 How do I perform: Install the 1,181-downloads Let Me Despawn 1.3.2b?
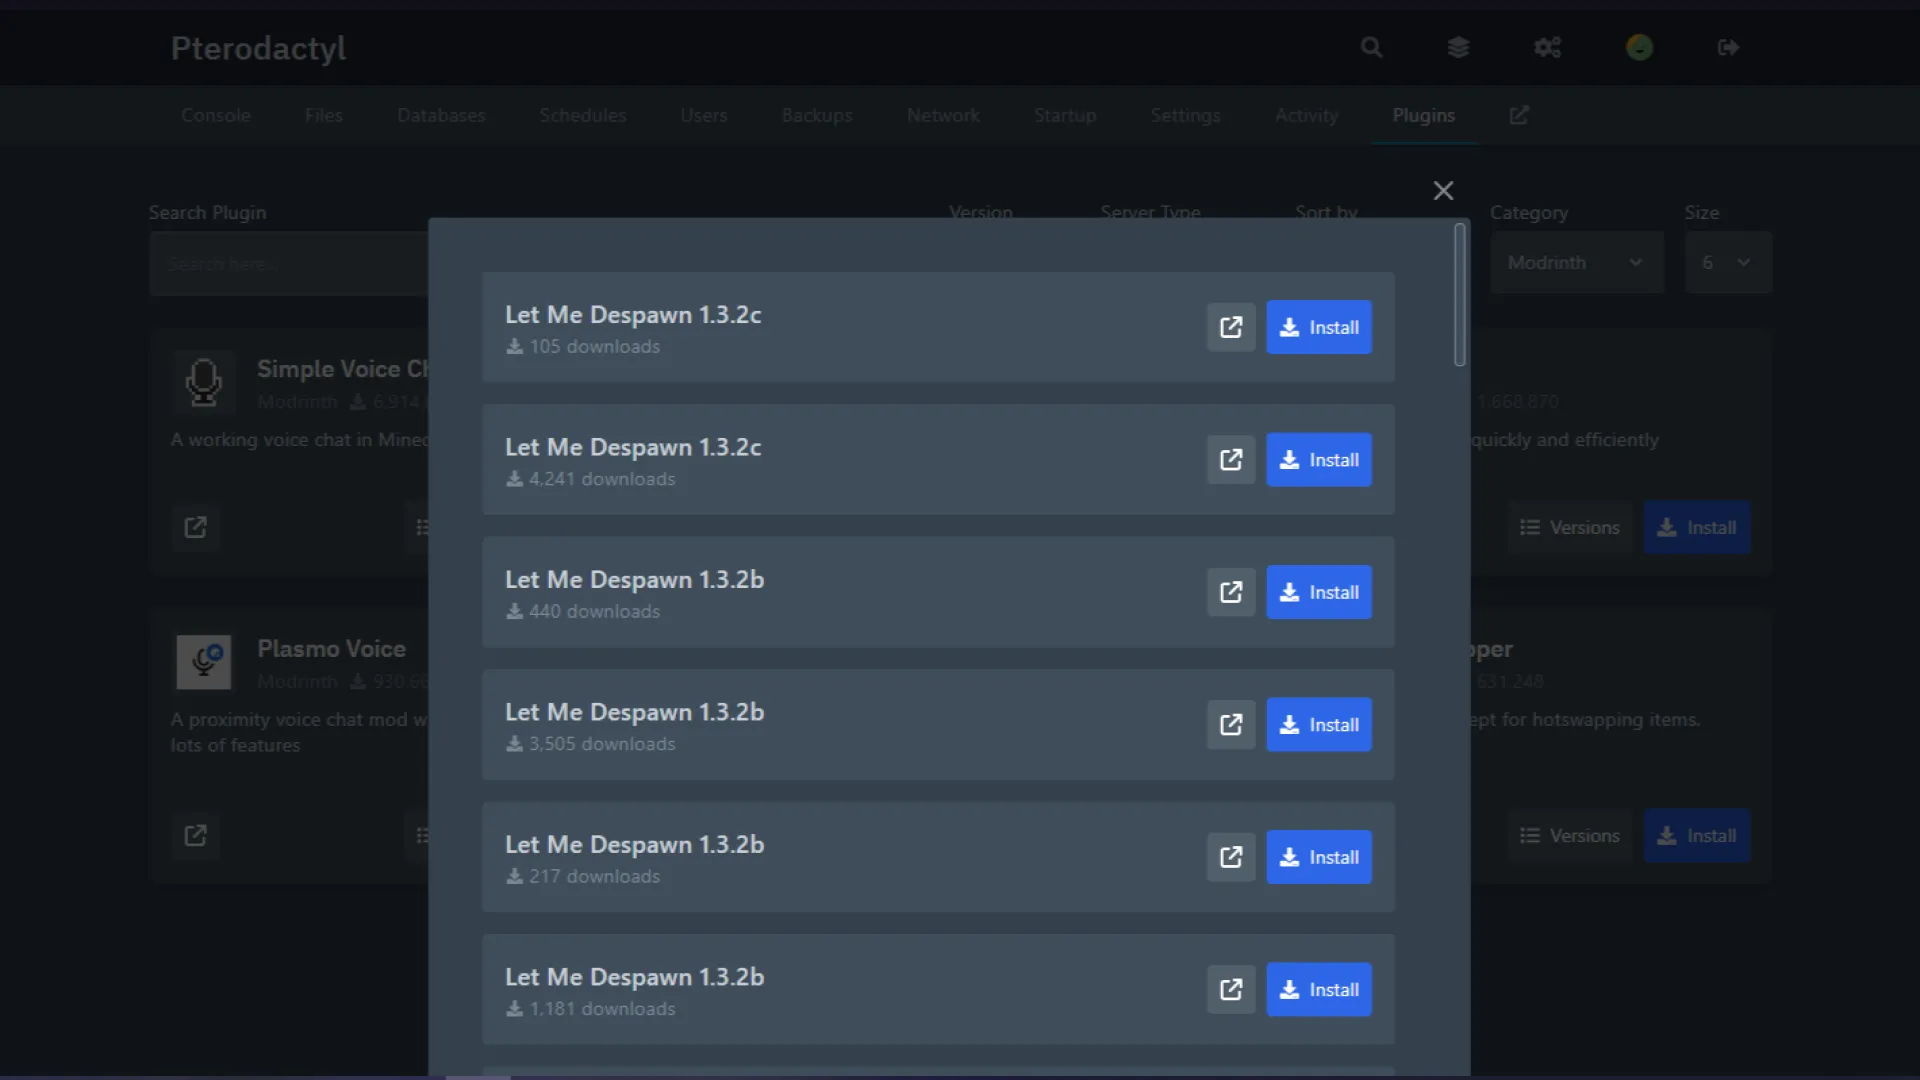coord(1318,990)
